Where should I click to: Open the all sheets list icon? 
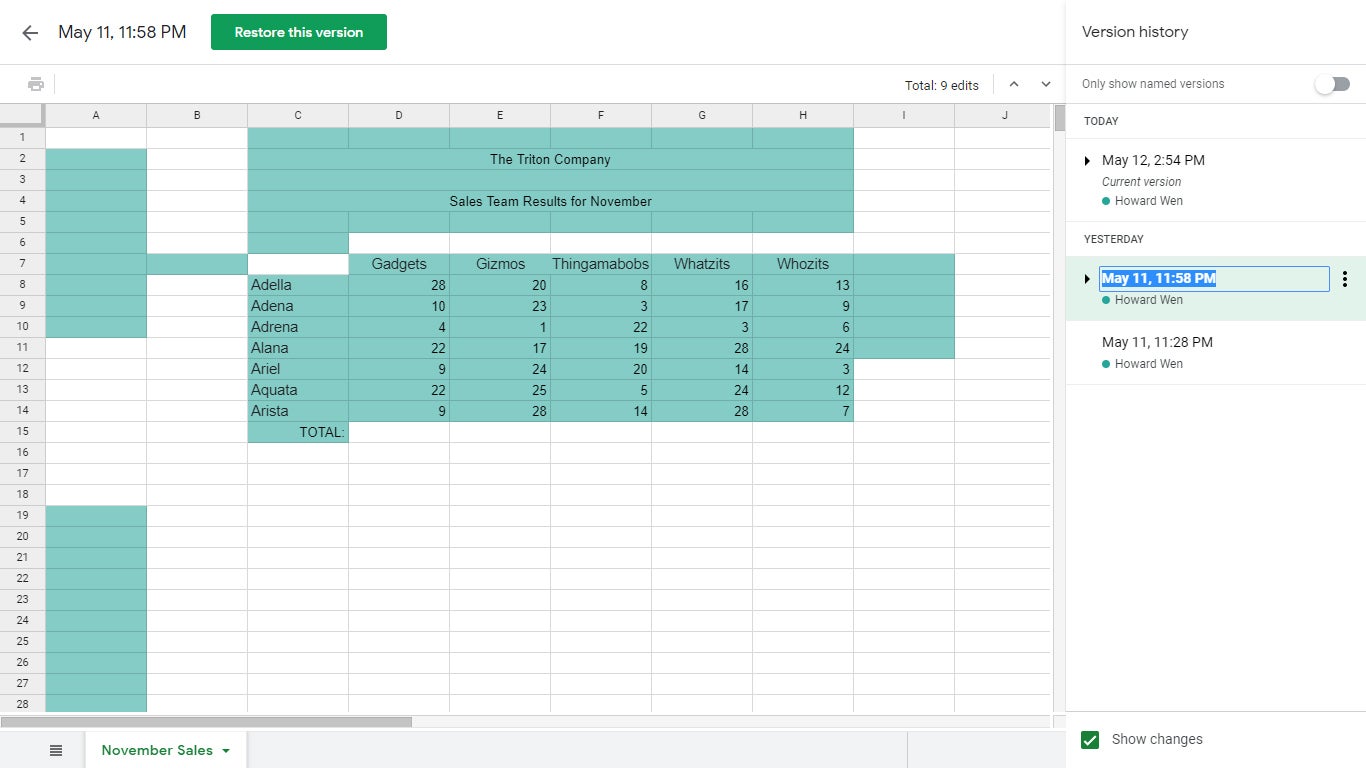(x=56, y=750)
